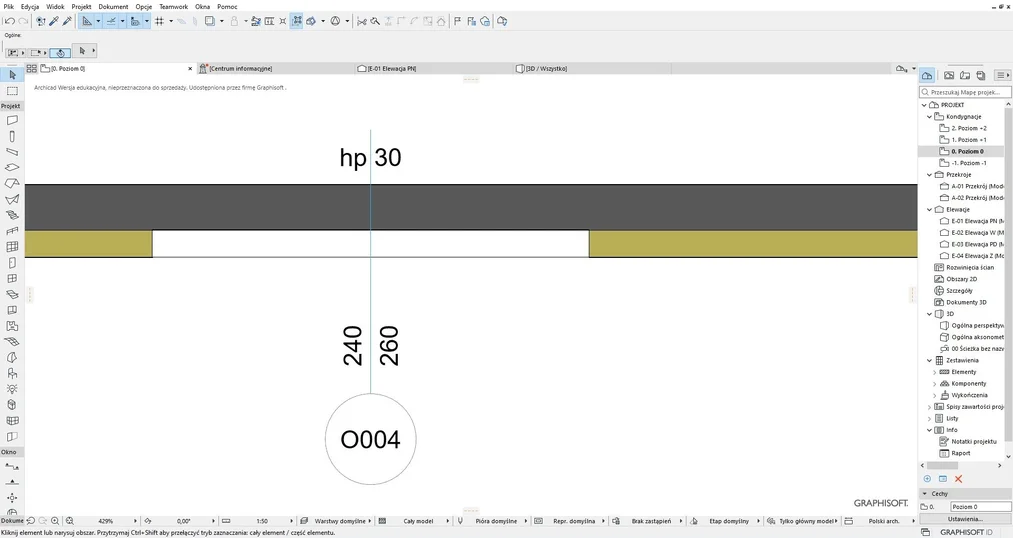This screenshot has width=1013, height=538.
Task: Select 2. Poziom +2 in navigator
Action: pos(968,129)
